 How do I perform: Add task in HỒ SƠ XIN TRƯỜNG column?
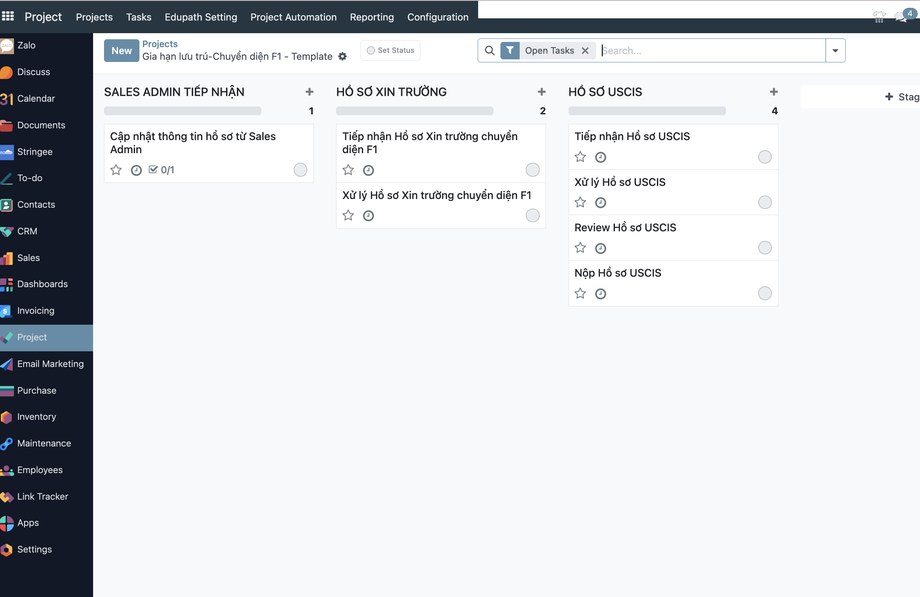542,92
